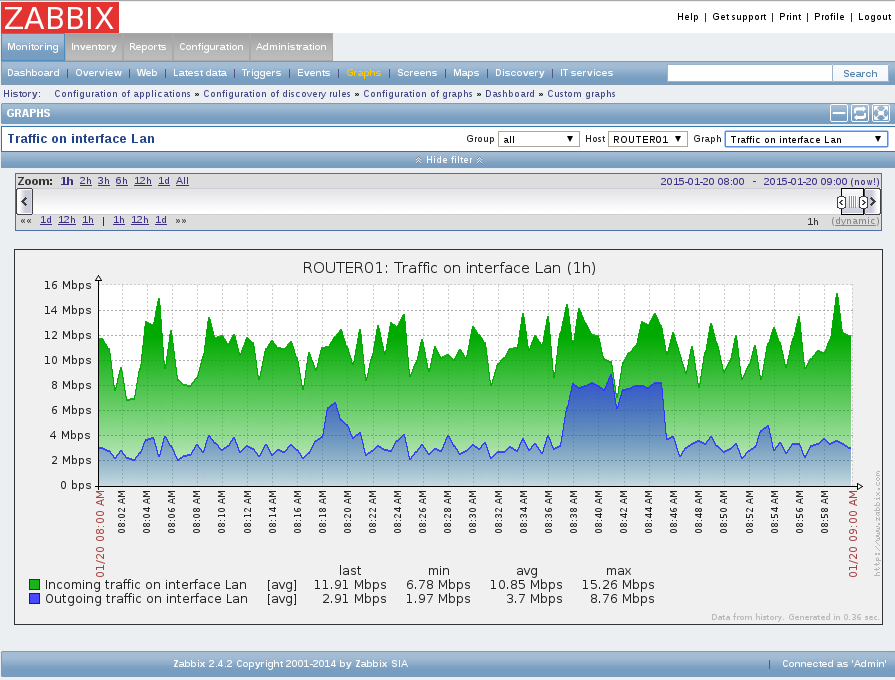Click into the search input field

pos(749,73)
